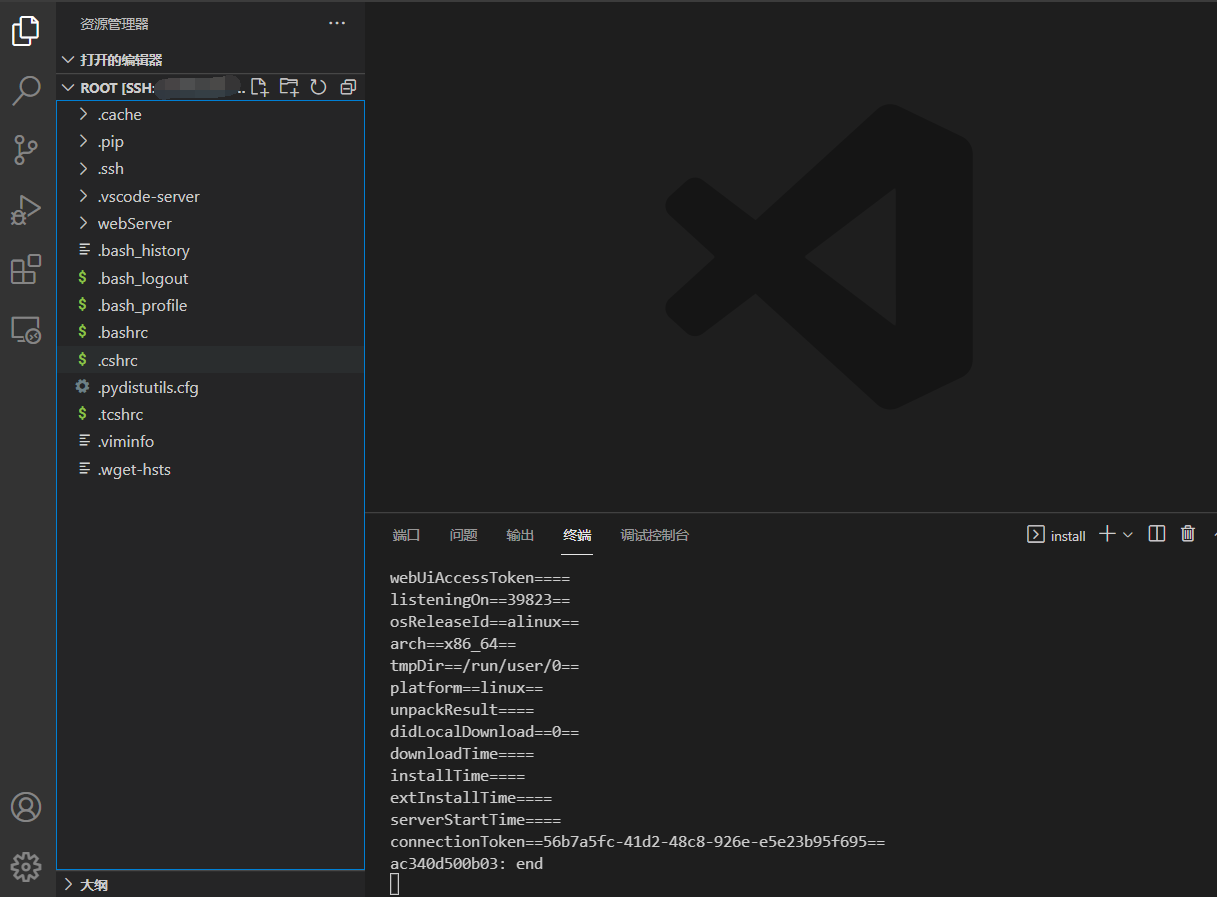
Task: Open the .bashrc file
Action: pos(211,333)
